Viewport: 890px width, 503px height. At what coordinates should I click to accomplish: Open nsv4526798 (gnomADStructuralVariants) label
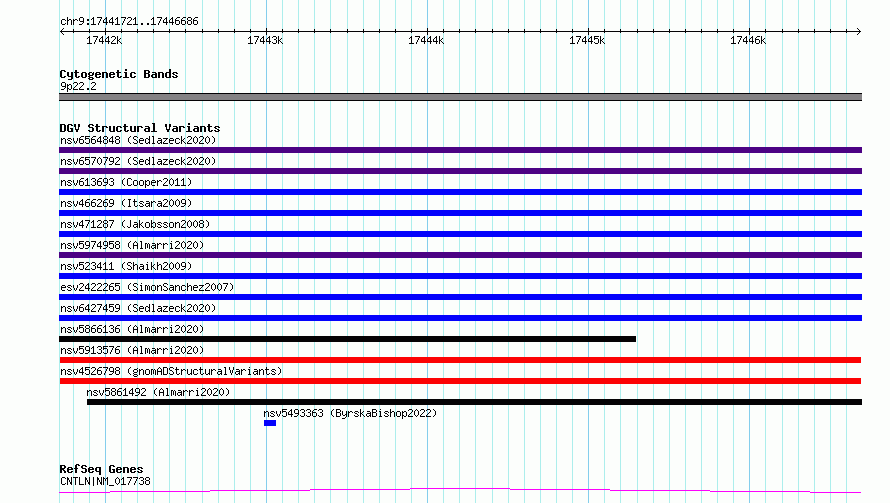[x=171, y=371]
